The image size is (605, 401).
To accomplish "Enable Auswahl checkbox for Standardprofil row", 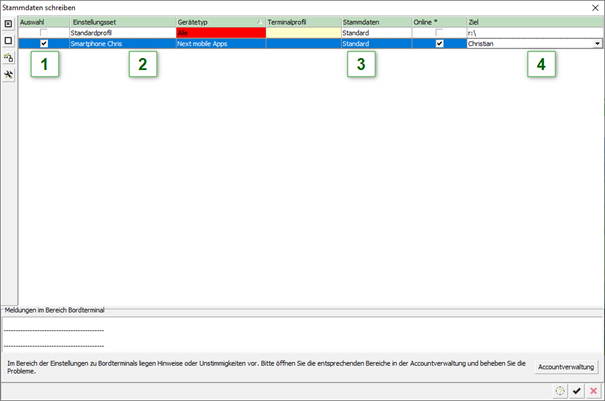I will tap(43, 33).
